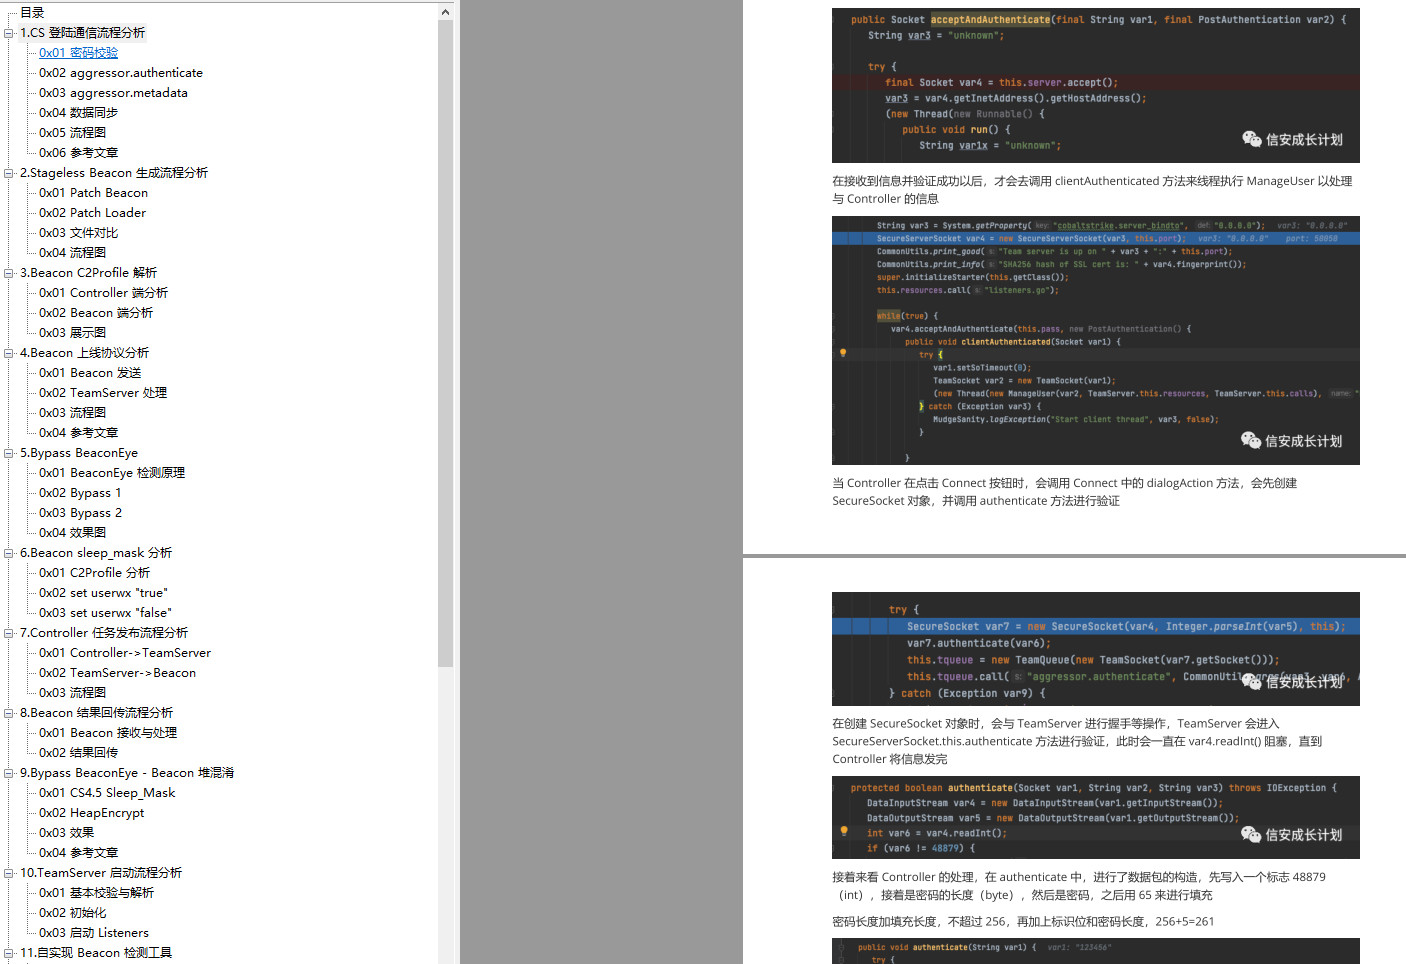Screen dimensions: 1406x964
Task: Select '0x03 流程图' under Controller 任务发布流程分析
Action: 72,693
